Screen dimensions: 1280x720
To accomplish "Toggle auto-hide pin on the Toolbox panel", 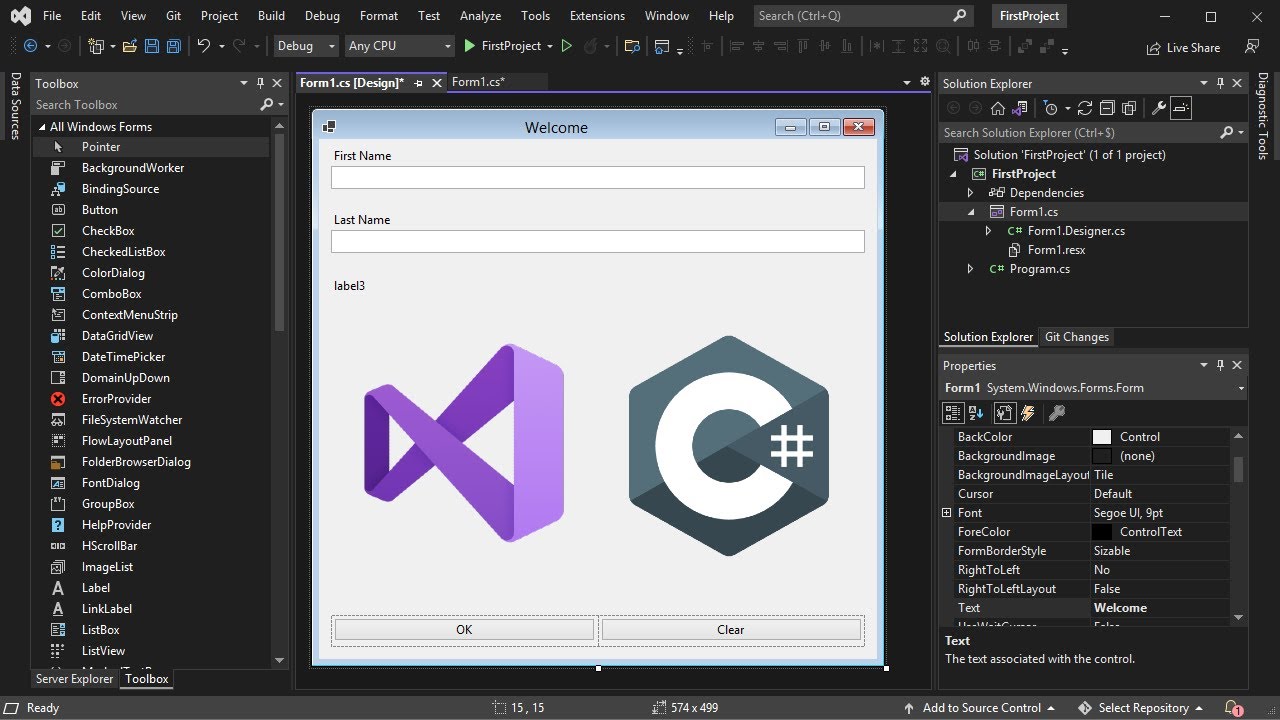I will coord(260,84).
